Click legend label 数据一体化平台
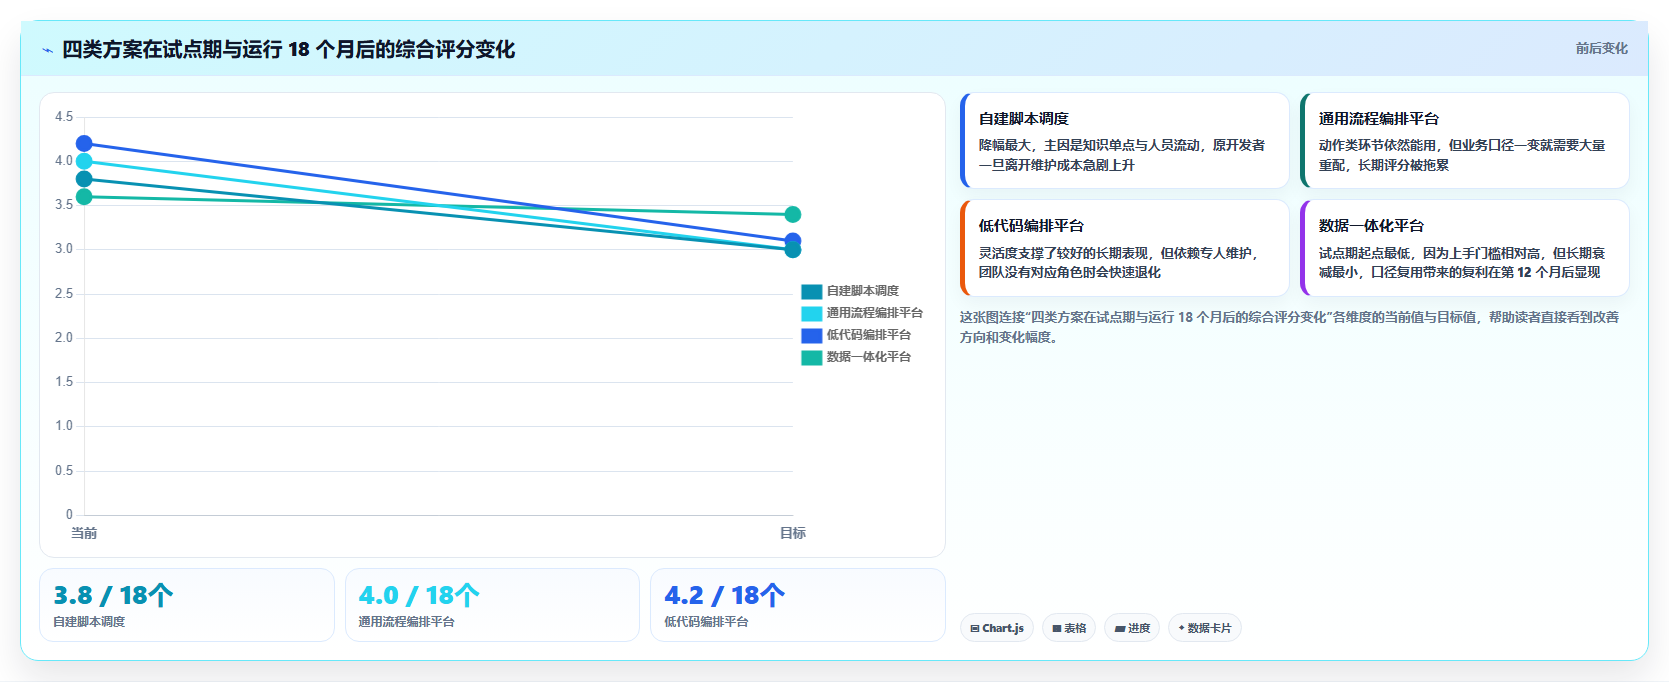Viewport: 1669px width, 682px height. 868,357
